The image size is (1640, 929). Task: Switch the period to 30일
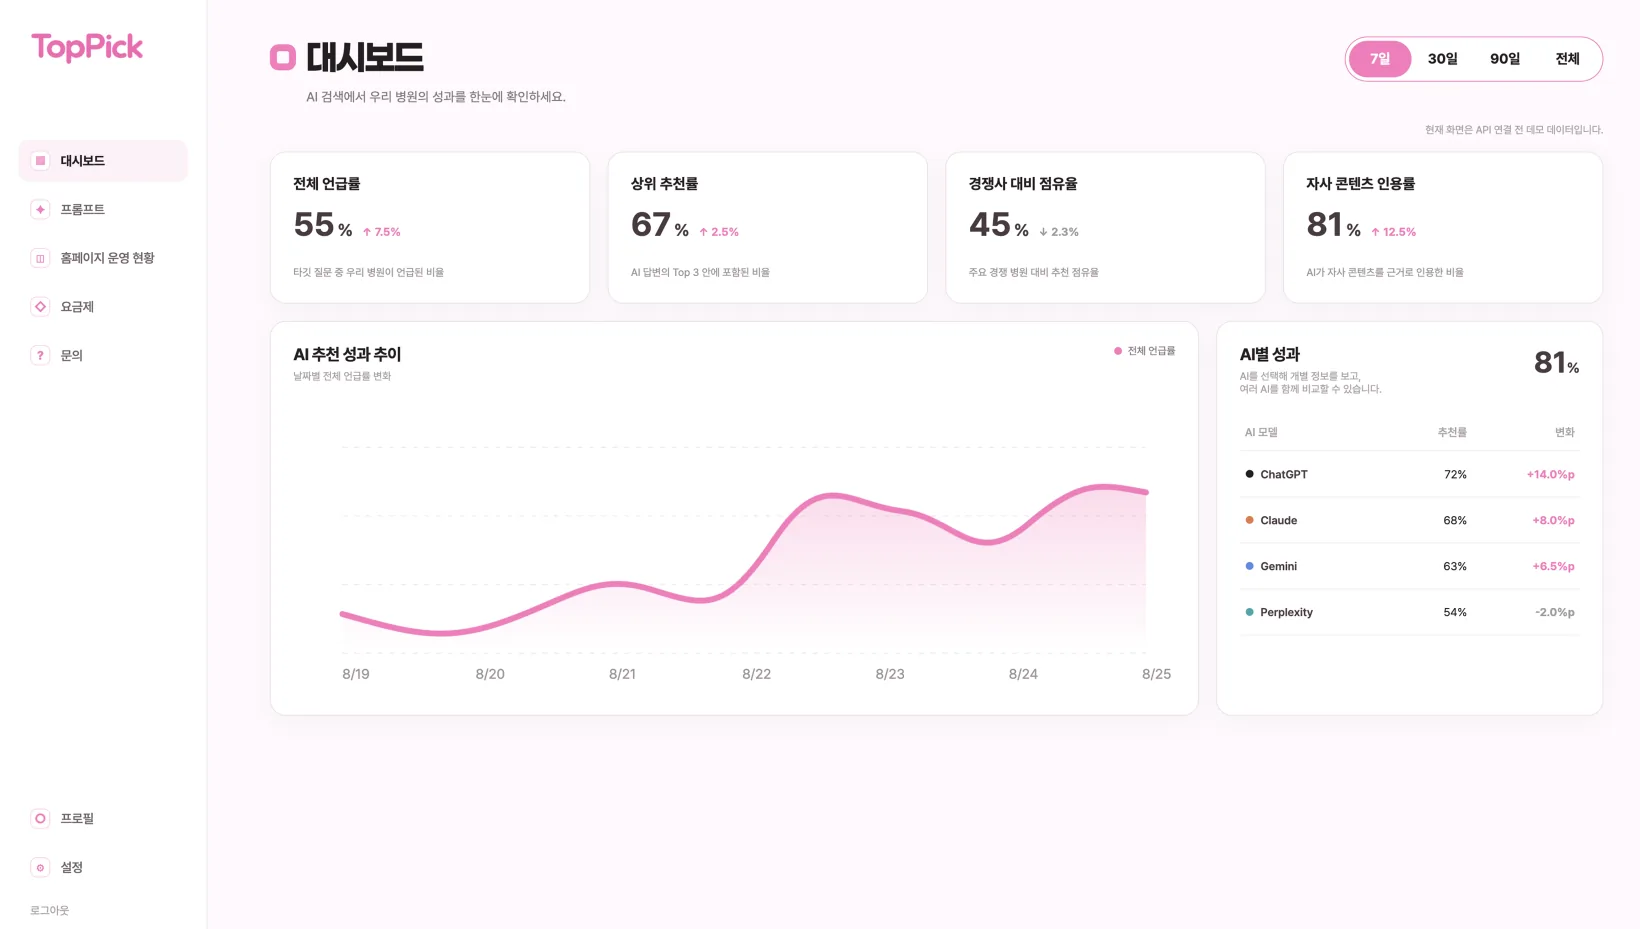click(x=1442, y=59)
